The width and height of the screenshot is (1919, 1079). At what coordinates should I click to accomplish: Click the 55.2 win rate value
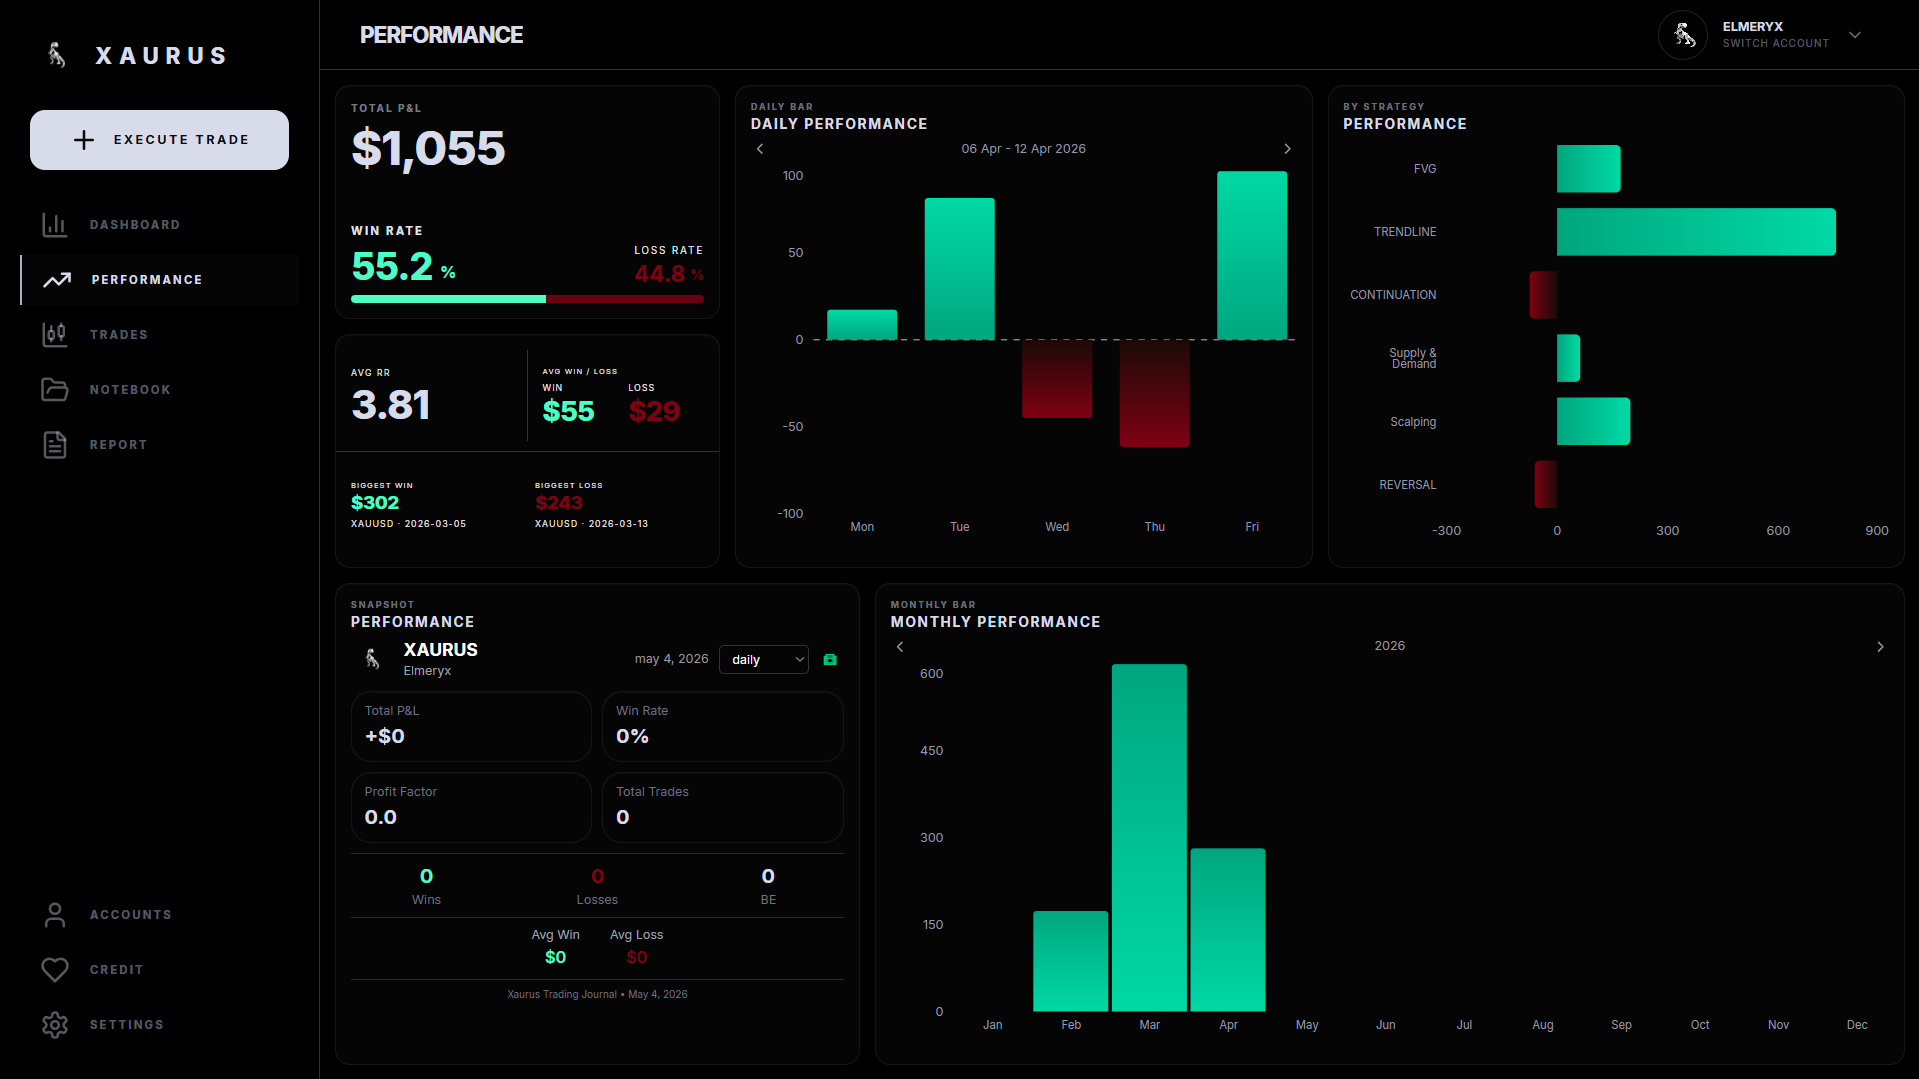click(392, 266)
